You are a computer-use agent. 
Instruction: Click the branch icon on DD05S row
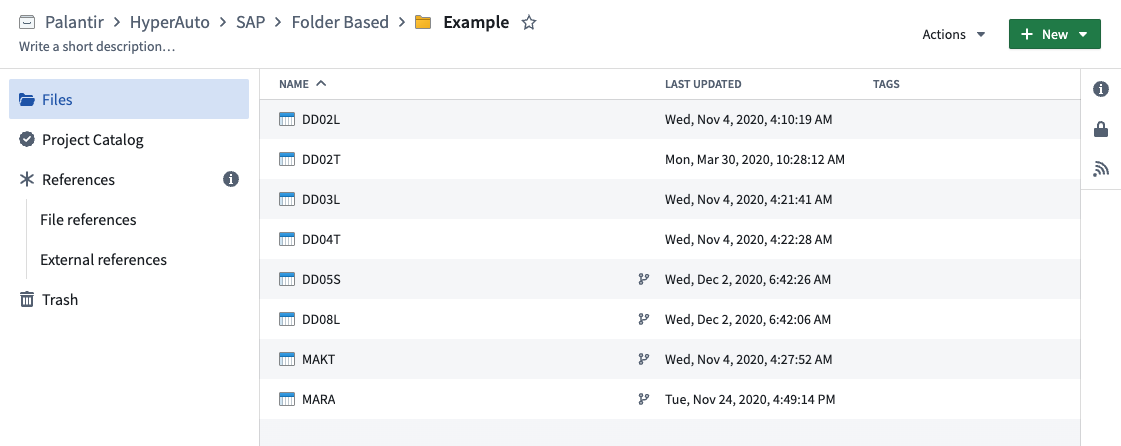pos(643,279)
